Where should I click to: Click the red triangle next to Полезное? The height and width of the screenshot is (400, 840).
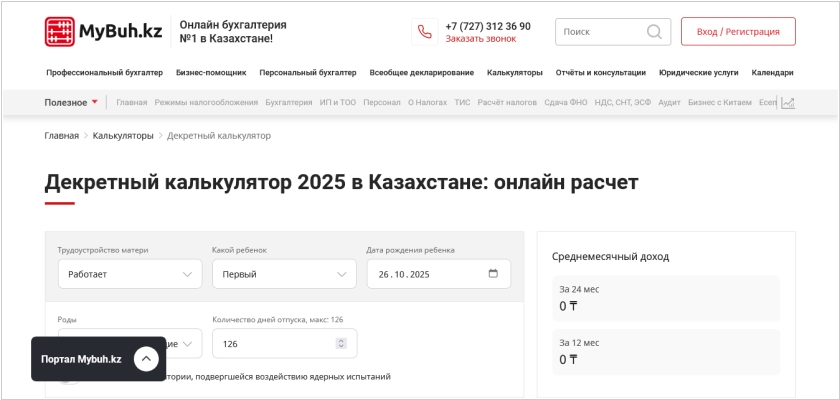click(x=95, y=102)
